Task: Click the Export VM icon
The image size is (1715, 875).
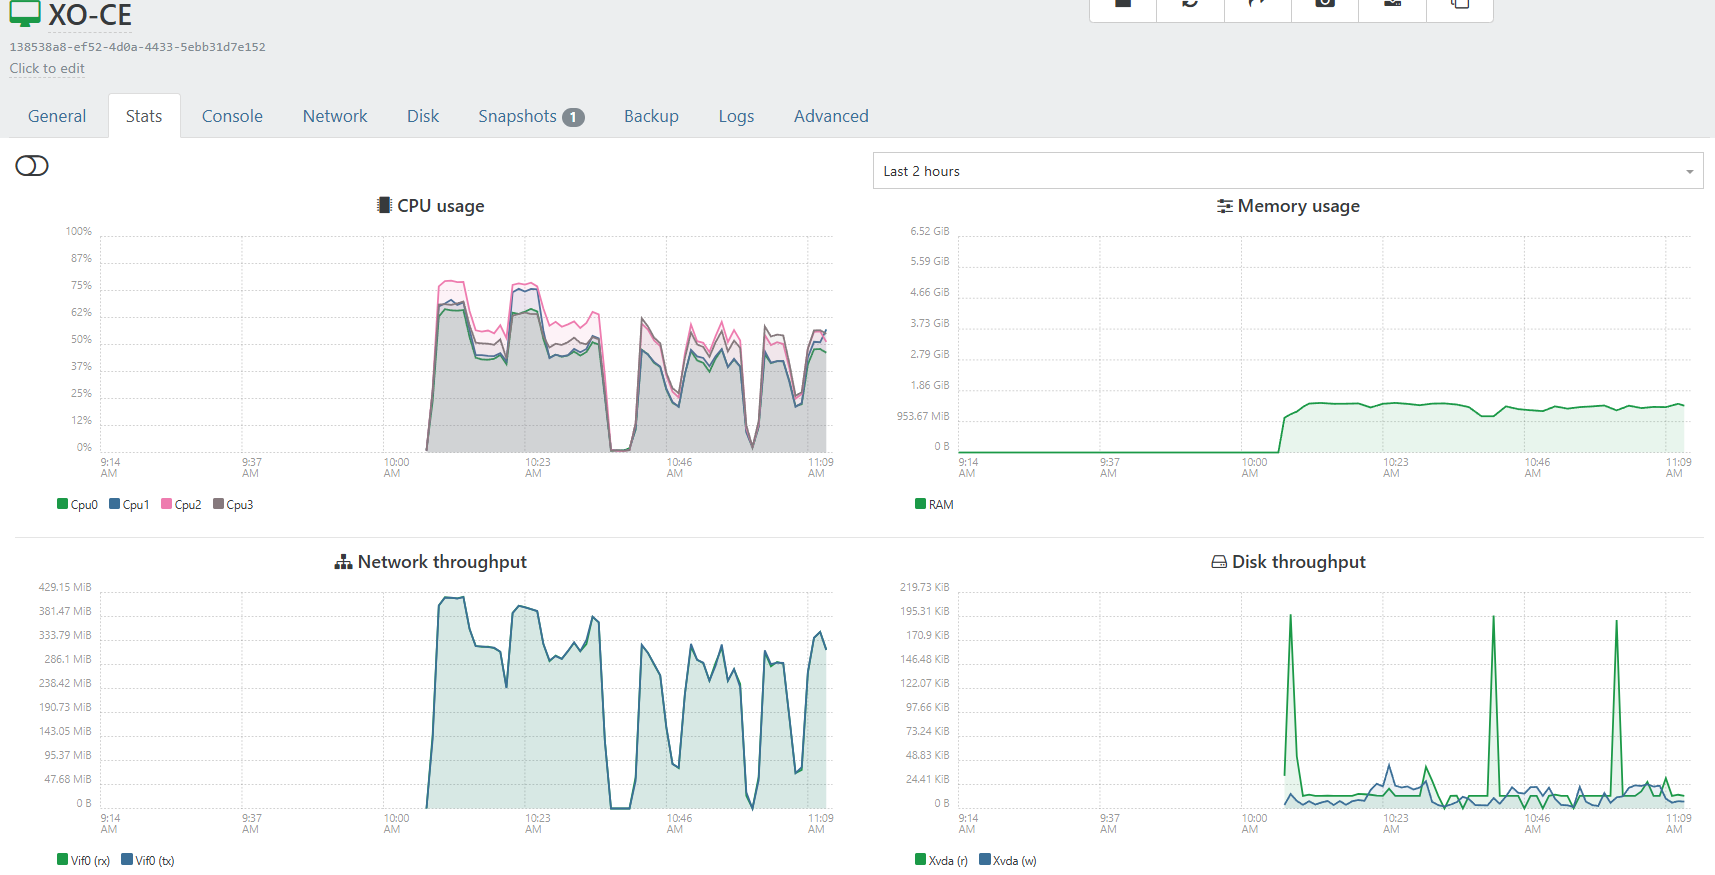Action: coord(1392,5)
